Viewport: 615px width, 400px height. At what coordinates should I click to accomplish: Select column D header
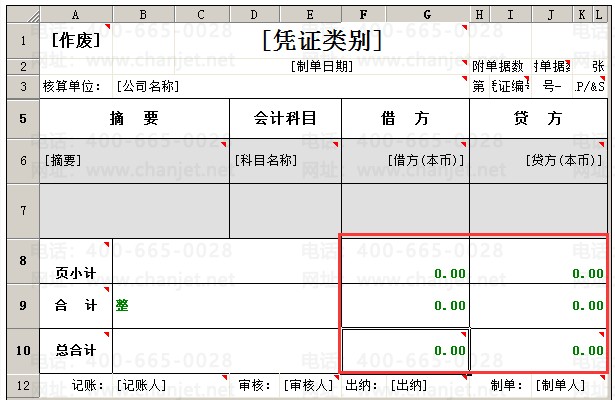255,15
